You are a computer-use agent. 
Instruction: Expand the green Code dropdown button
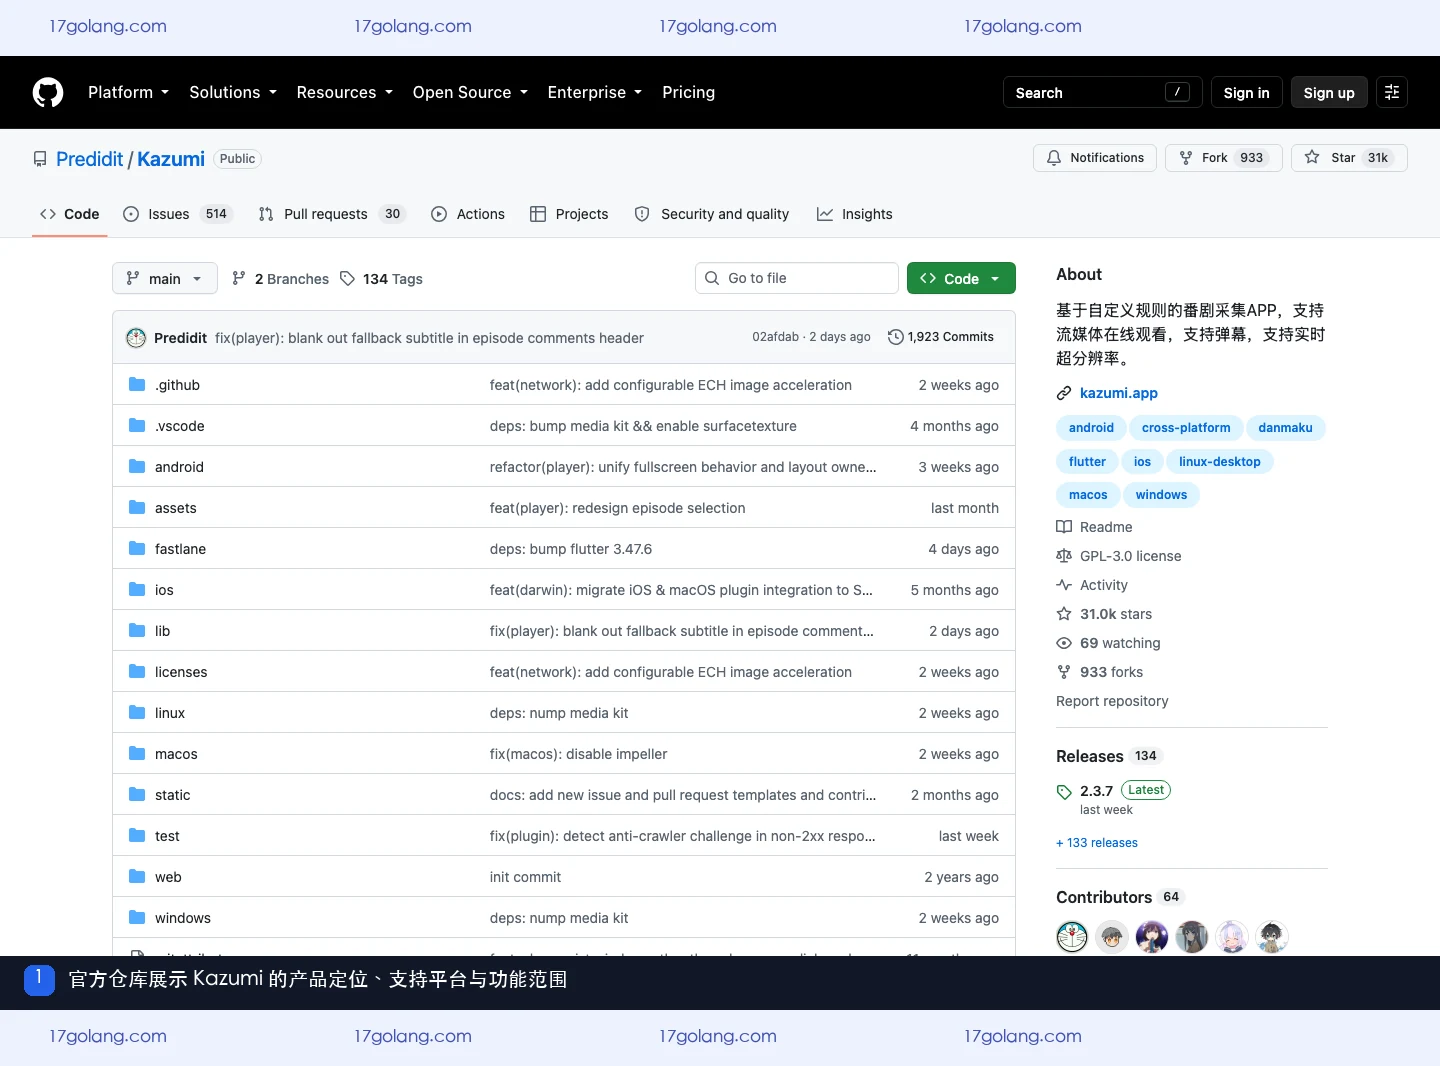(961, 279)
